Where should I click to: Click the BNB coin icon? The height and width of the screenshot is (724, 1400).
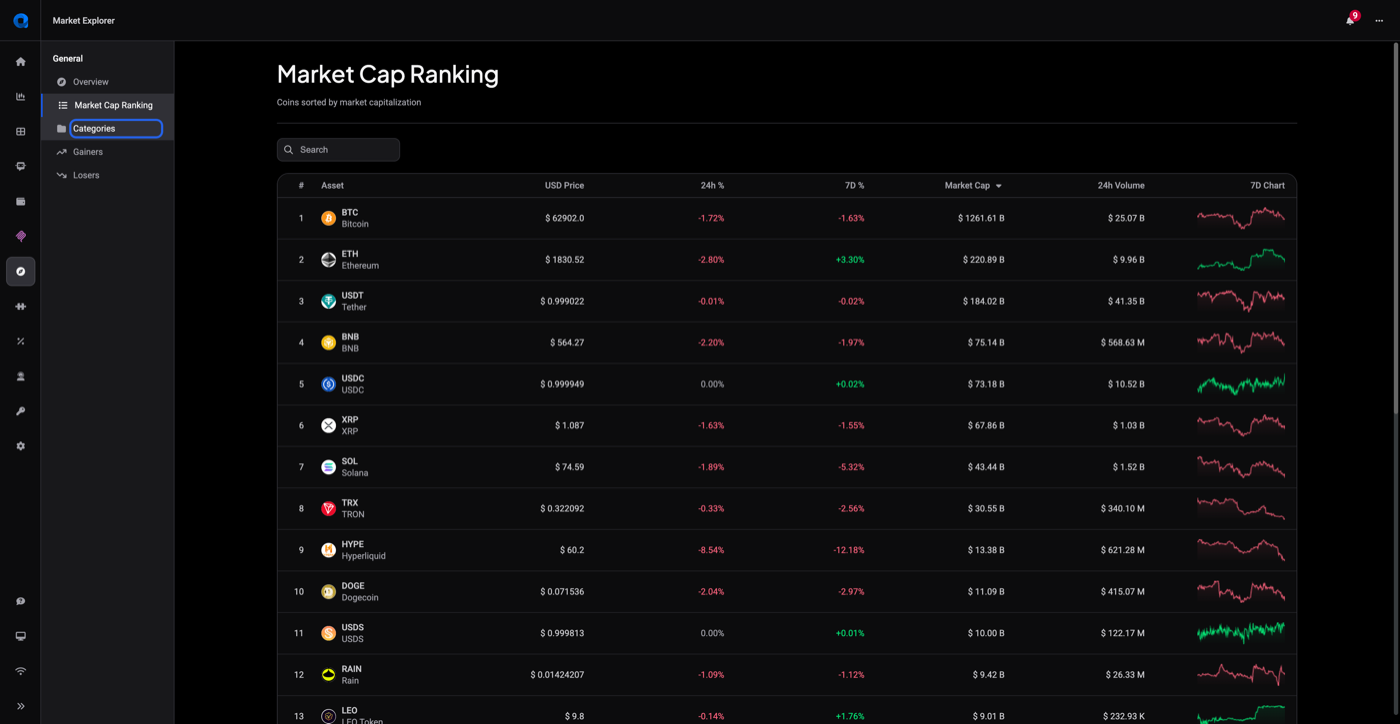pyautogui.click(x=328, y=343)
